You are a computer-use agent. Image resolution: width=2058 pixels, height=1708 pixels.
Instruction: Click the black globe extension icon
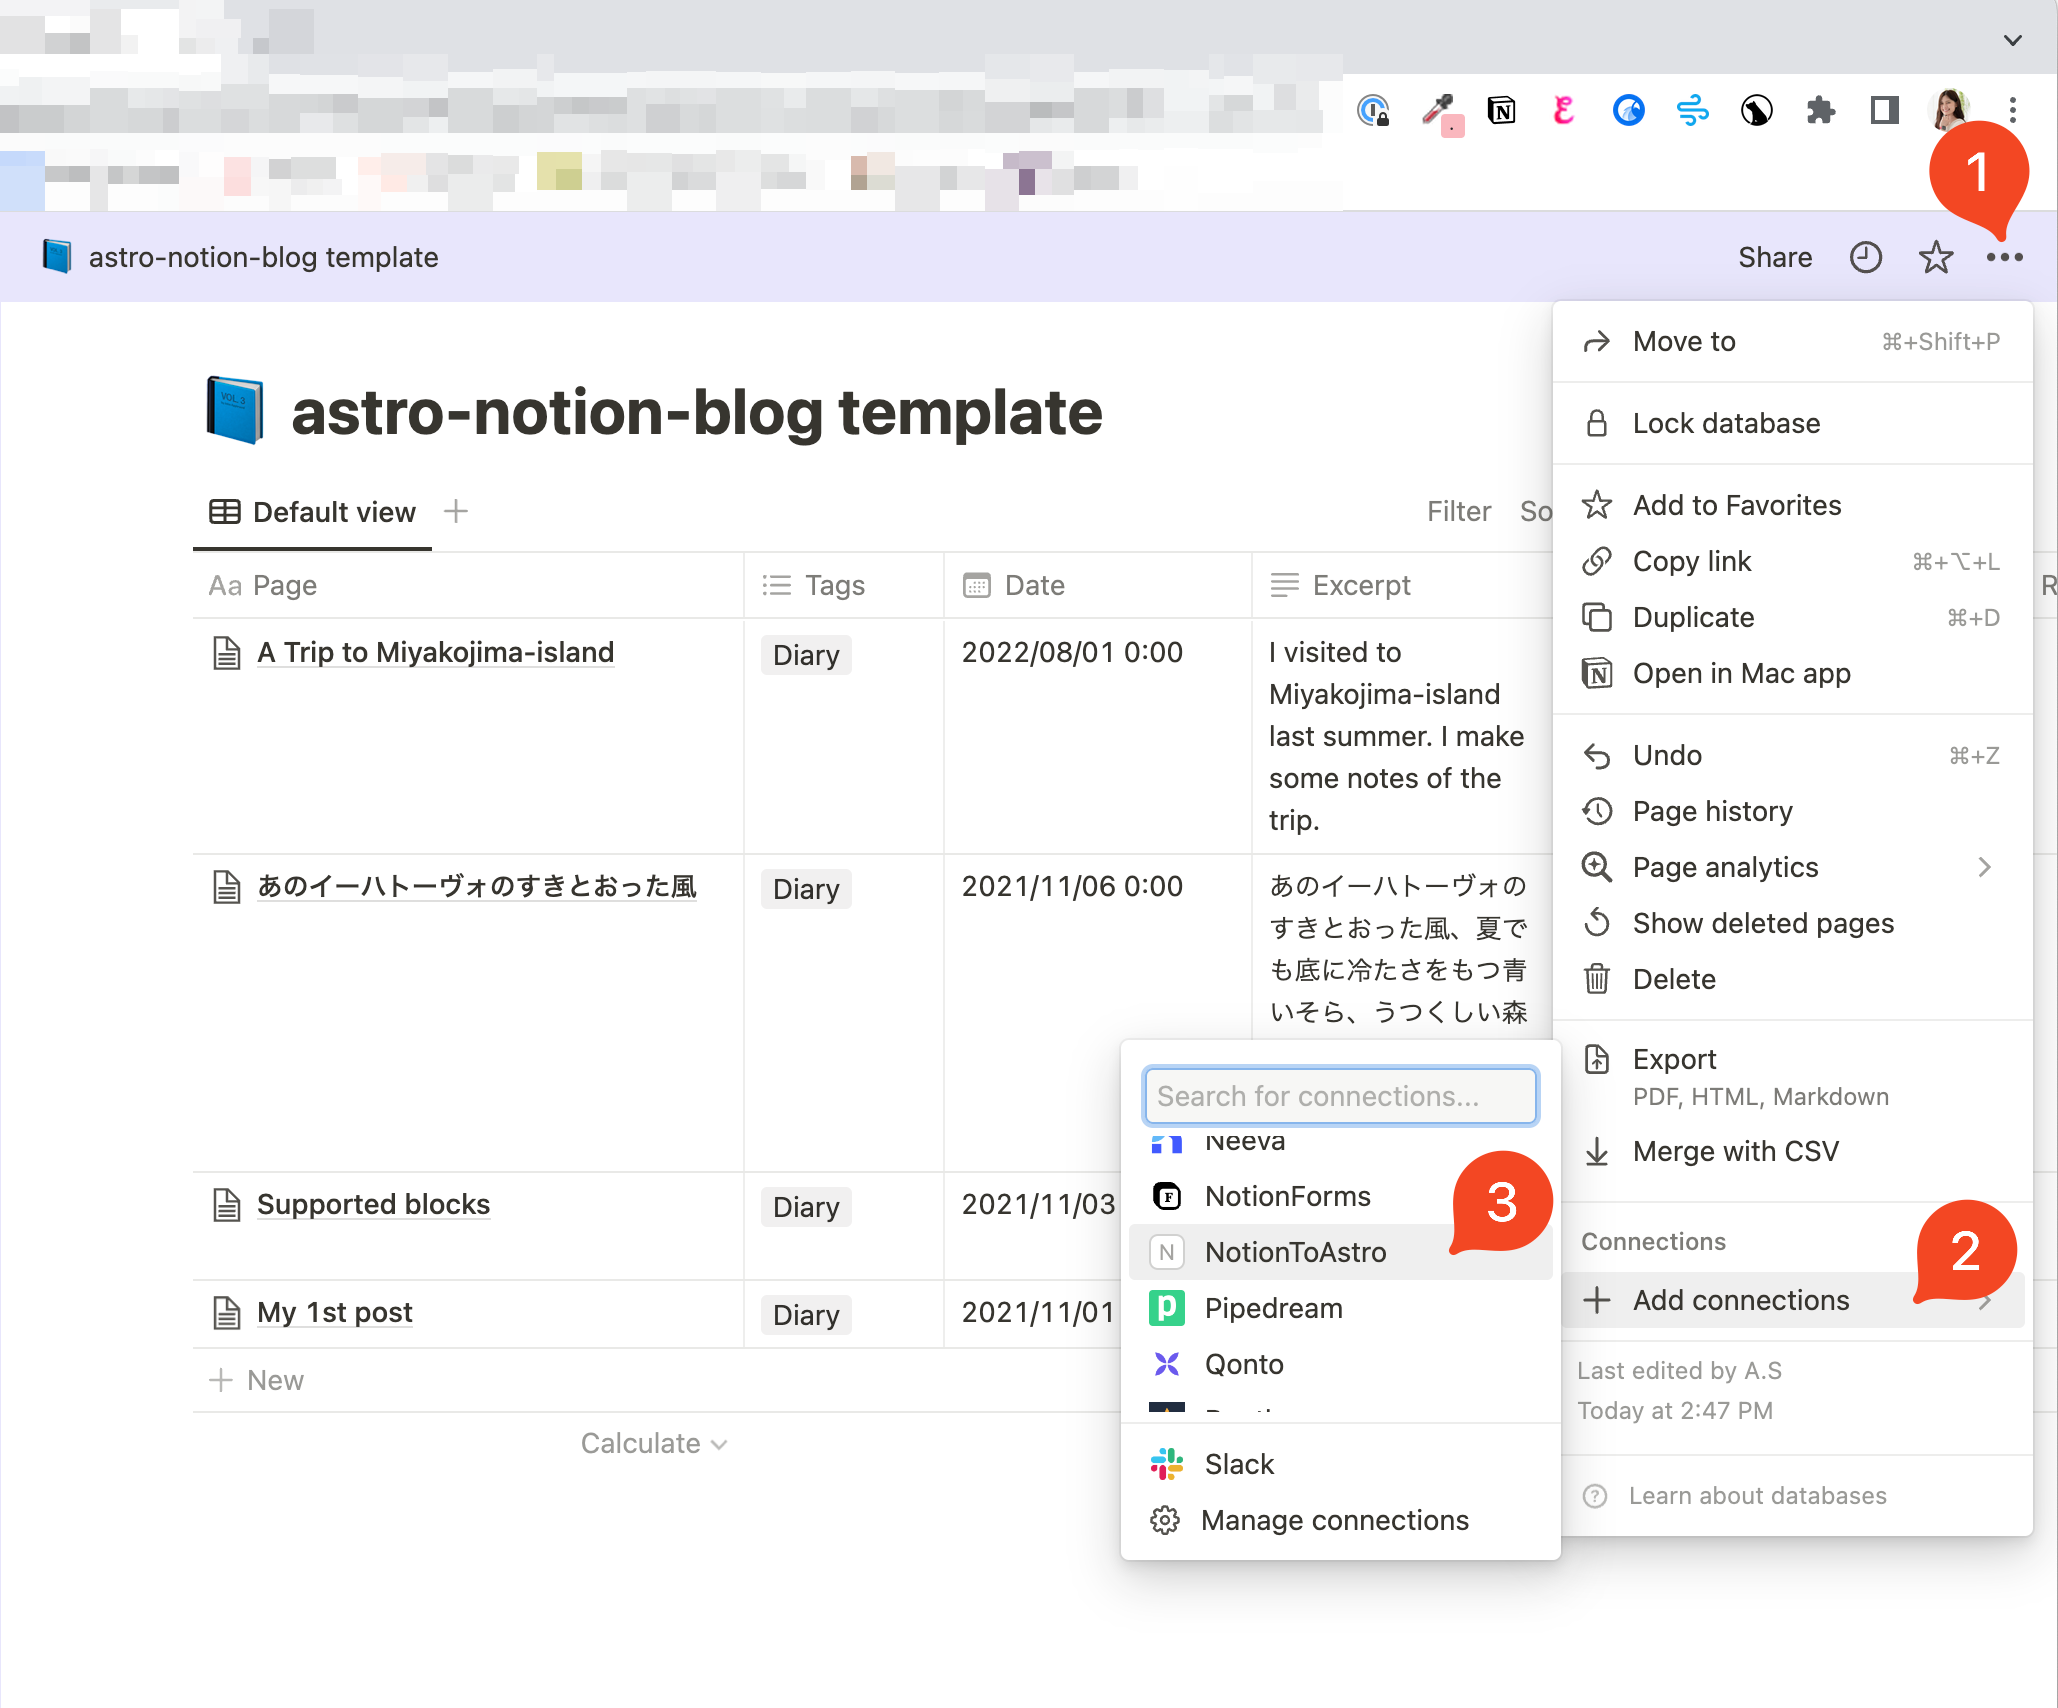1757,110
